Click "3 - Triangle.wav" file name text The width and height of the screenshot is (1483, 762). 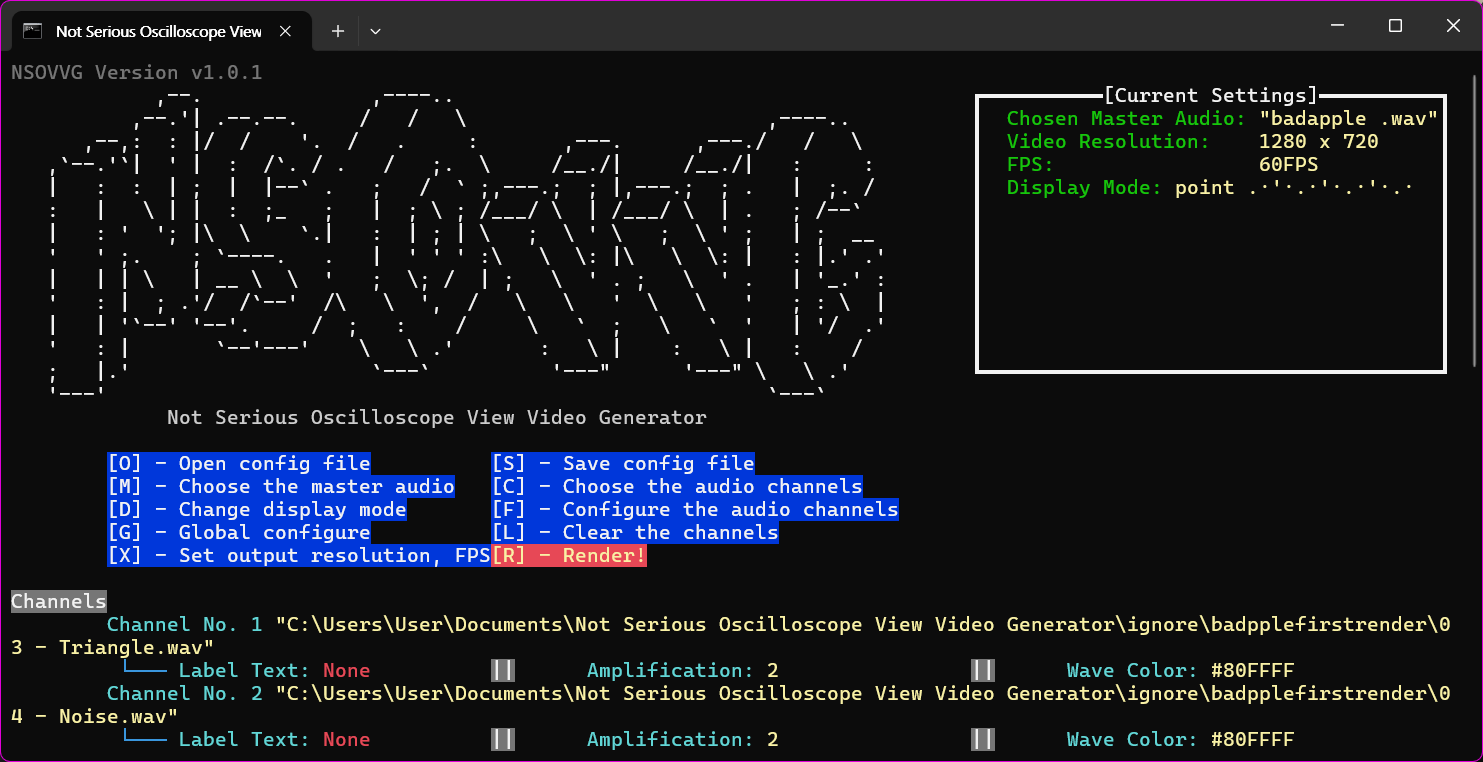click(113, 648)
